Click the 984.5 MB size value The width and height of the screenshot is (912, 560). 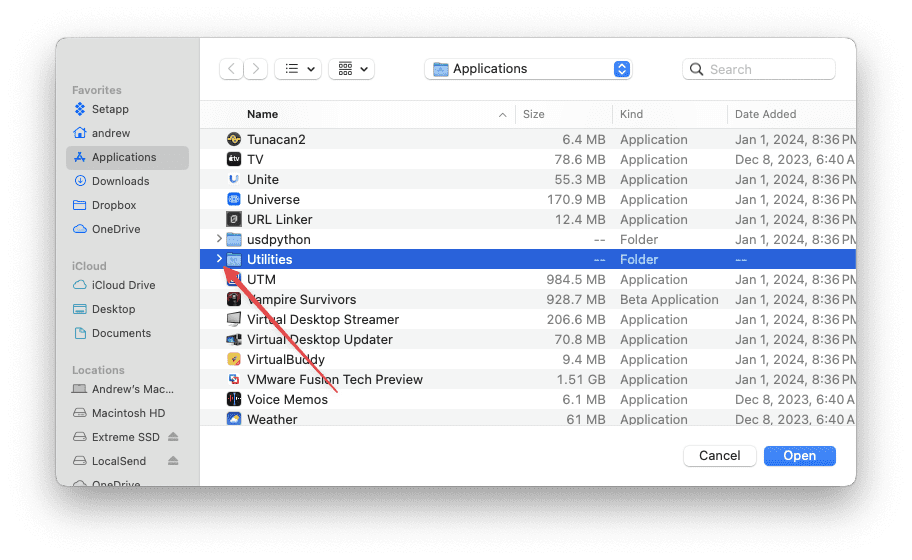click(x=576, y=280)
